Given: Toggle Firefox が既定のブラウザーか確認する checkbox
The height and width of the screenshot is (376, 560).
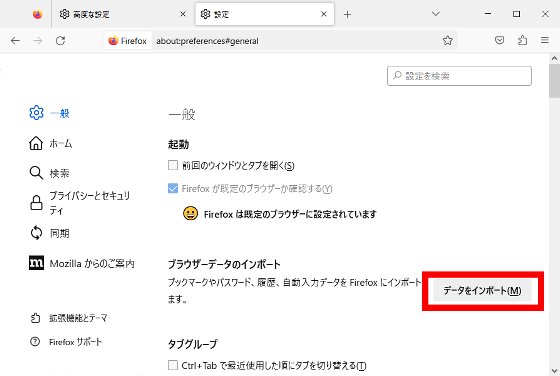Looking at the screenshot, I should 173,188.
